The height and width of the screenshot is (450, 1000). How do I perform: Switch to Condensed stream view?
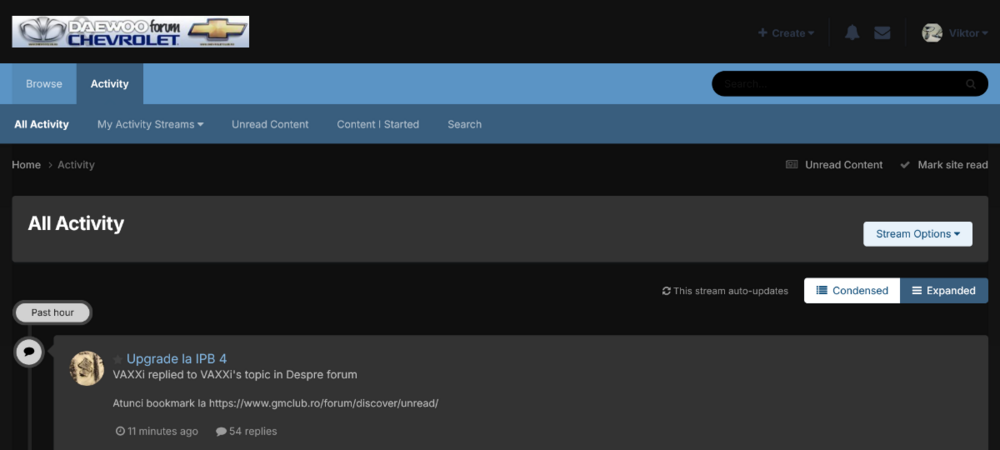(x=852, y=291)
